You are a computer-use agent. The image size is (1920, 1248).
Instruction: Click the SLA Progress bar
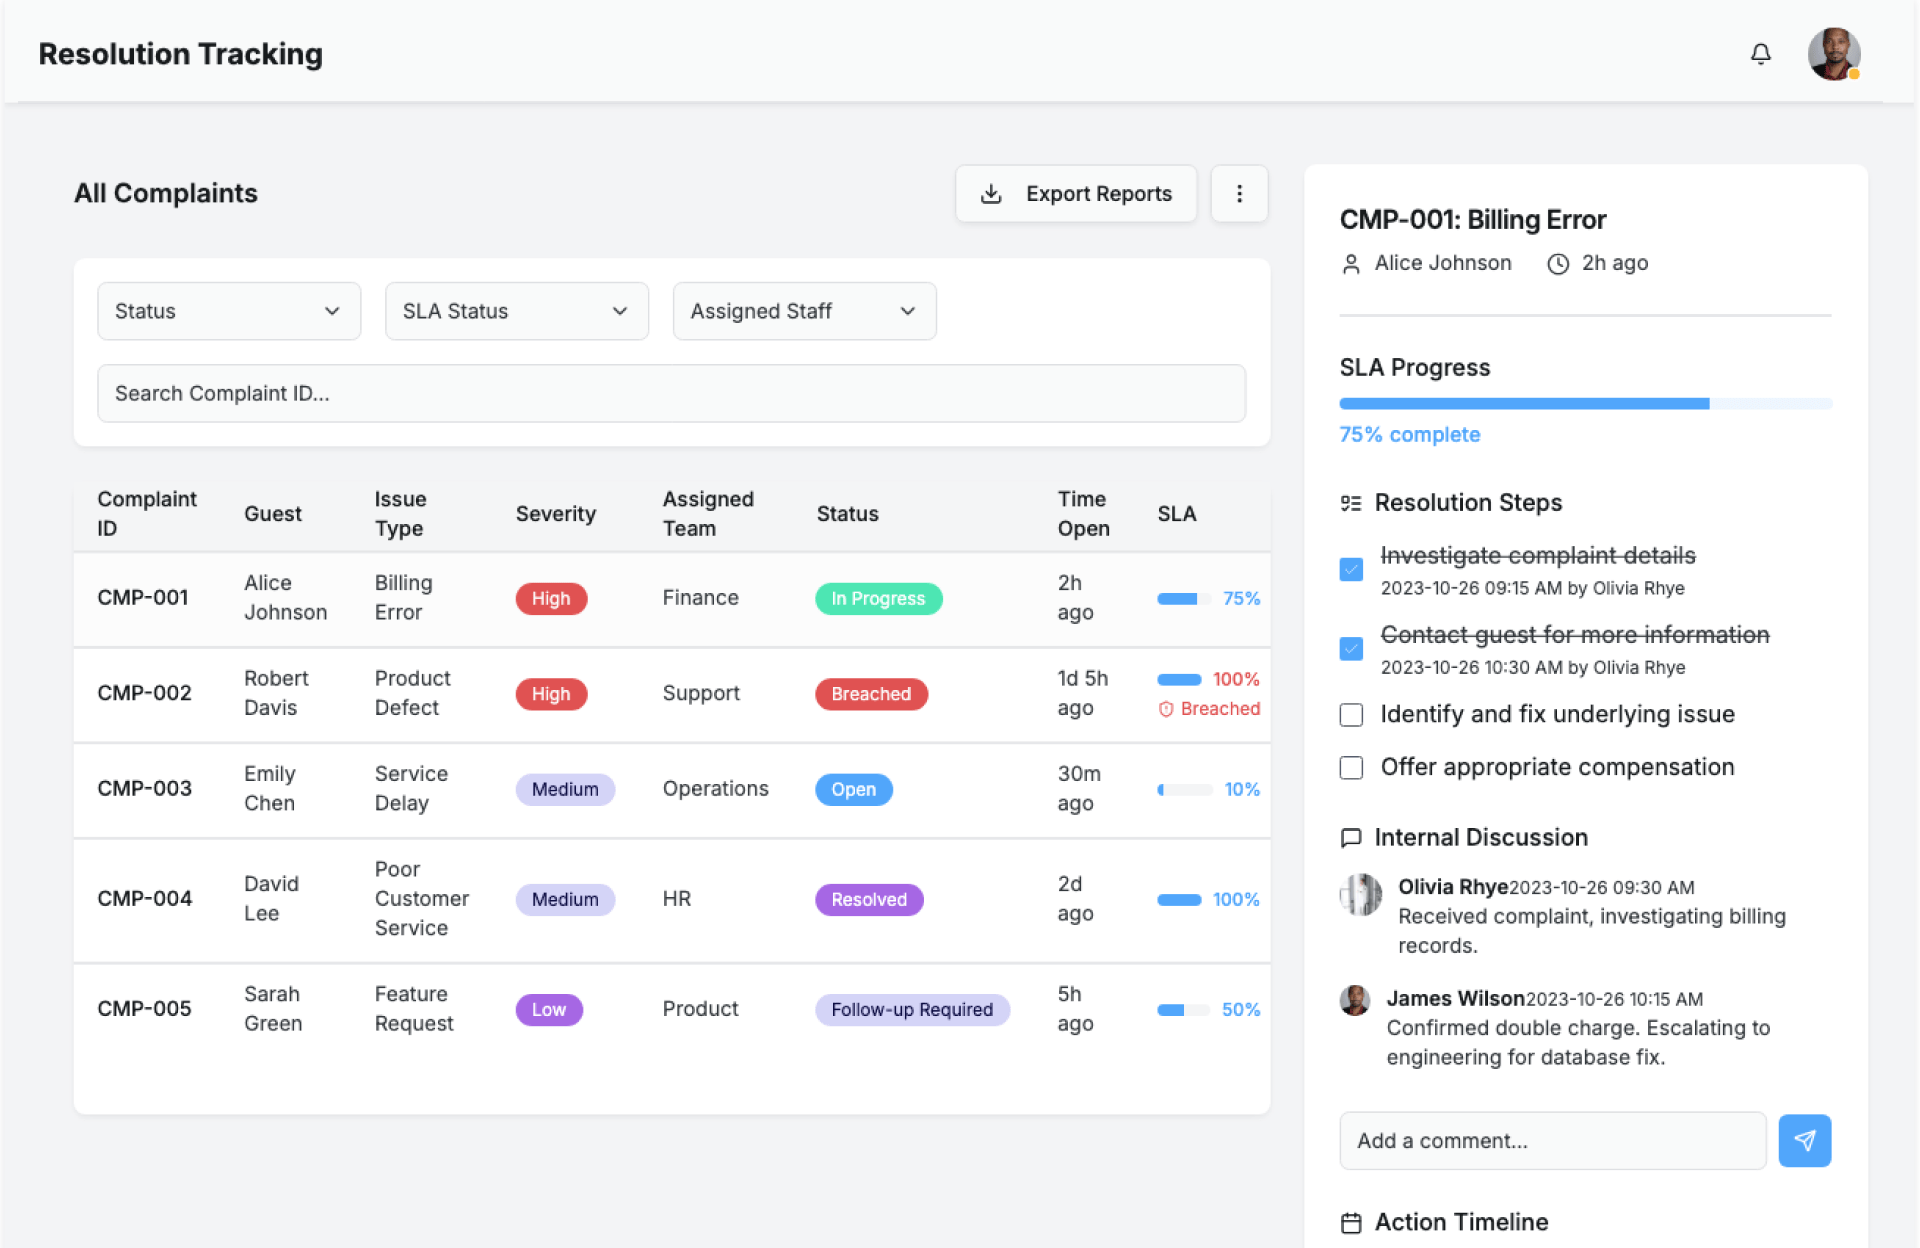[1585, 404]
